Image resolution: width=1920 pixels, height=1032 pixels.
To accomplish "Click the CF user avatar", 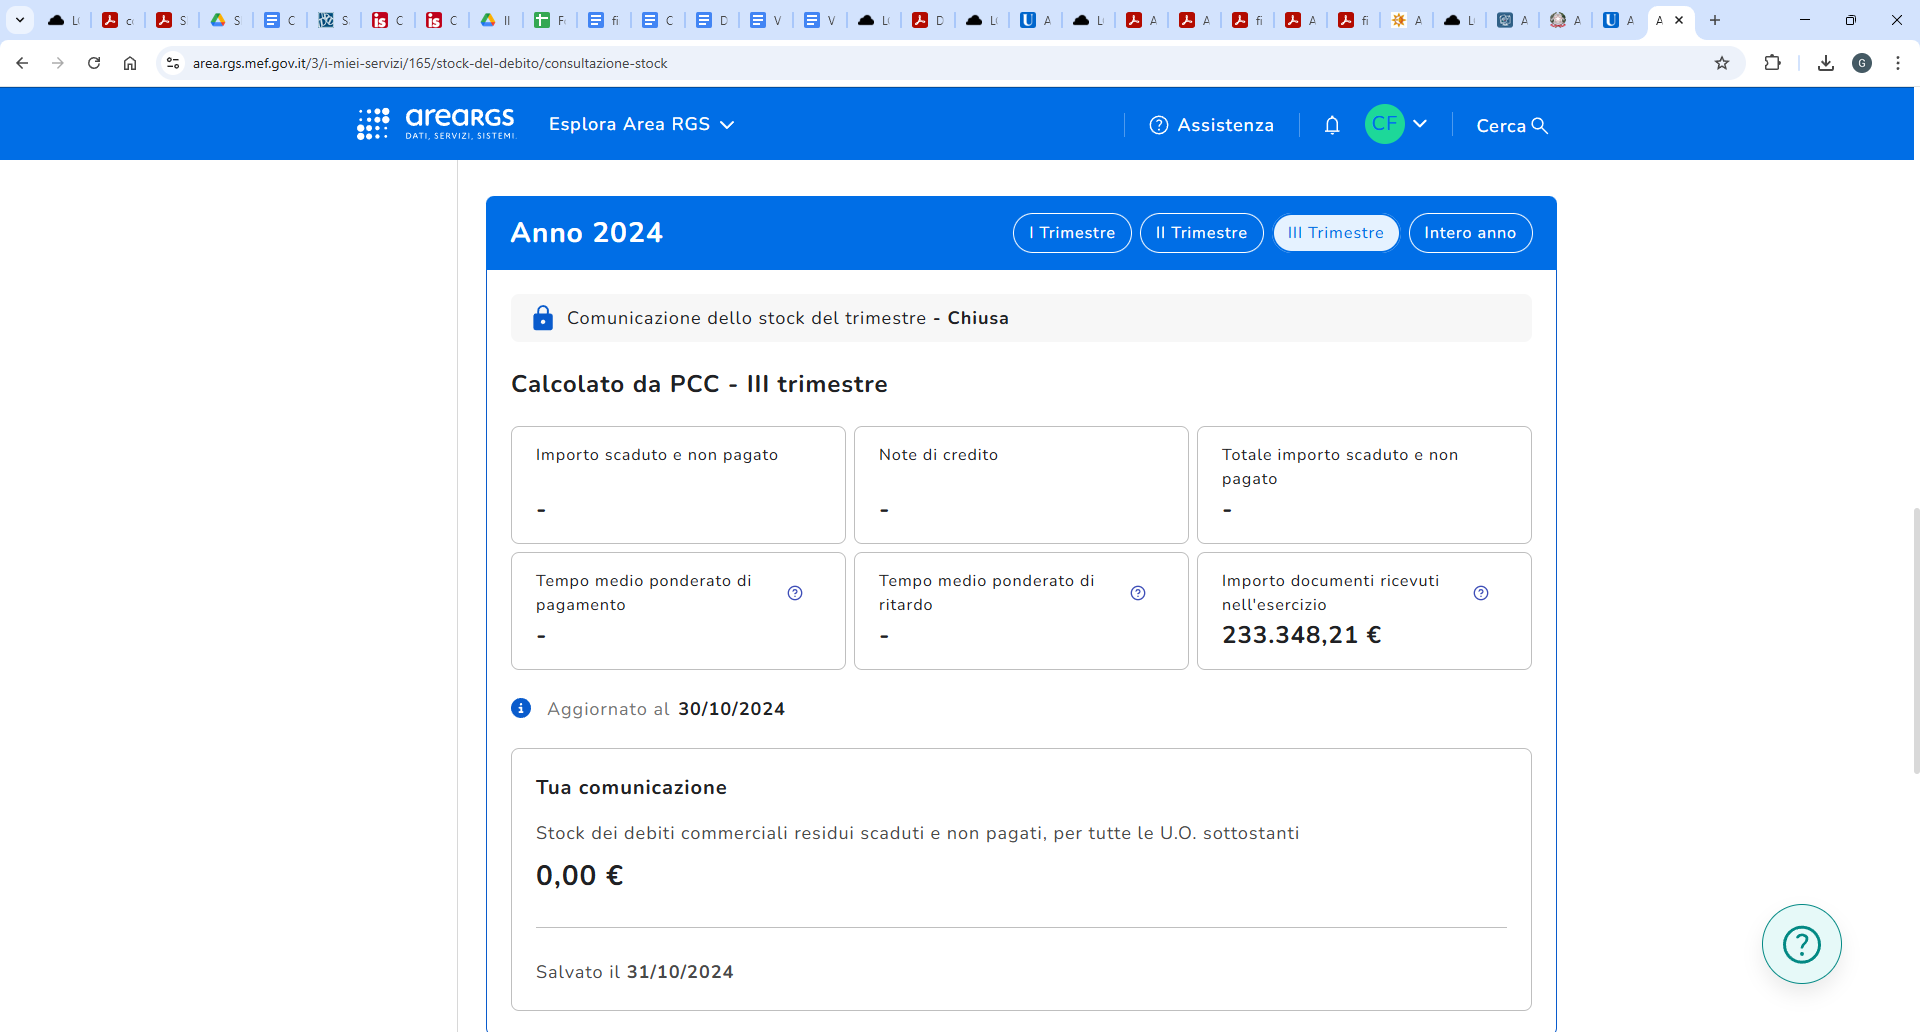I will click(1384, 124).
